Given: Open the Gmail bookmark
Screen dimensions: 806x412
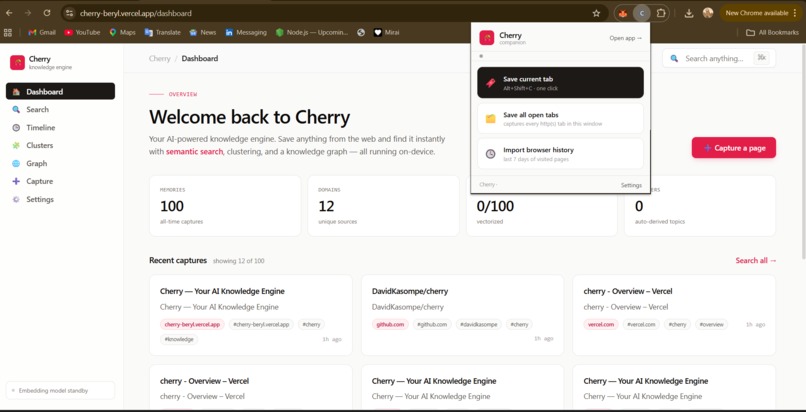Looking at the screenshot, I should [42, 32].
